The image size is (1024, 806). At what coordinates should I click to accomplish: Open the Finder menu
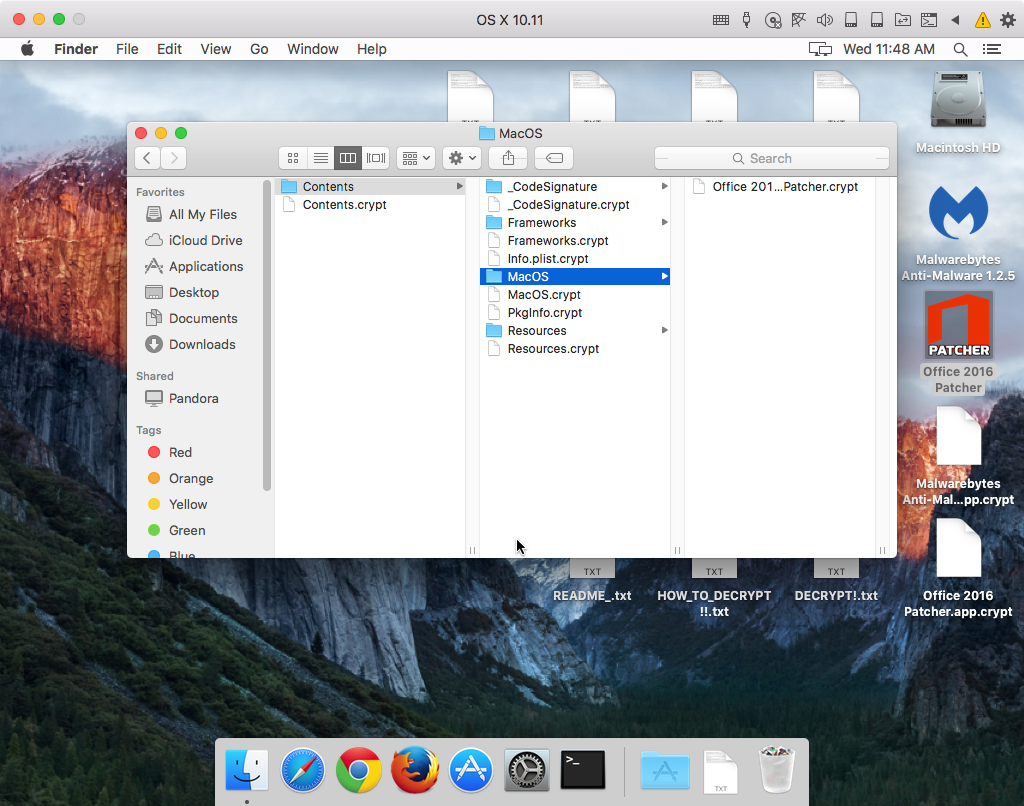coord(76,49)
